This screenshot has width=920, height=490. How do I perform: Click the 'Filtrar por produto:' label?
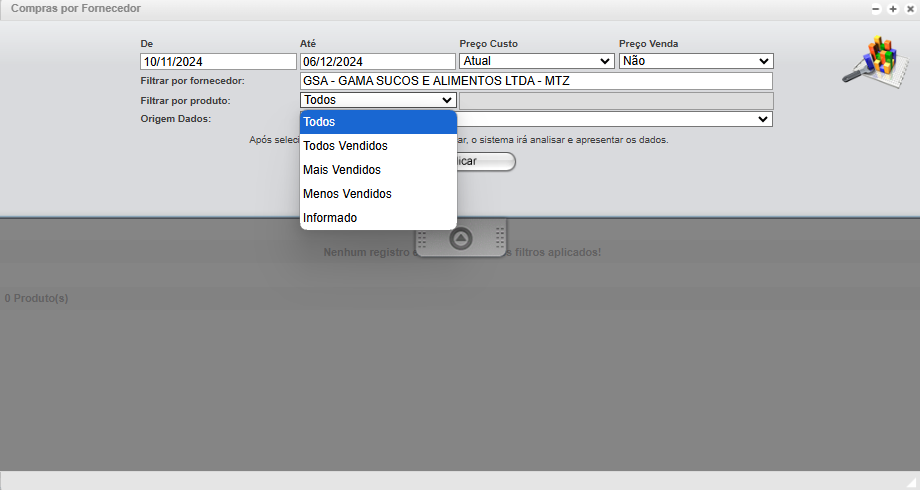point(185,101)
